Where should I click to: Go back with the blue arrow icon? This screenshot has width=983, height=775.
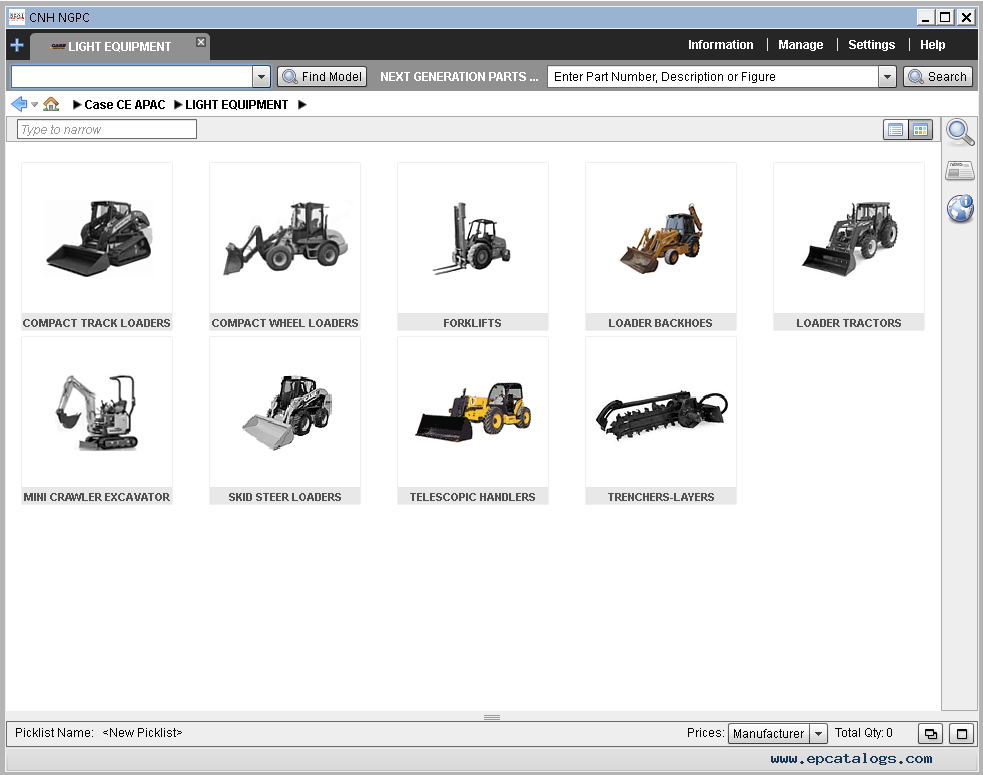pyautogui.click(x=19, y=104)
